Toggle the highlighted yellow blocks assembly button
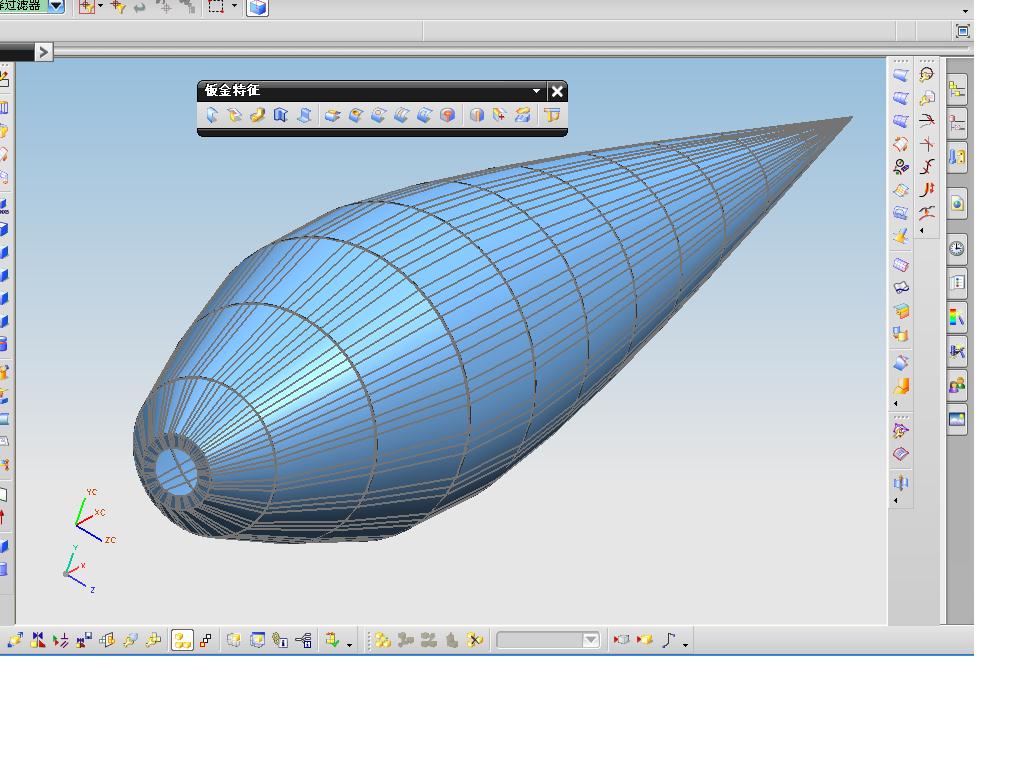The height and width of the screenshot is (768, 1024). tap(182, 641)
